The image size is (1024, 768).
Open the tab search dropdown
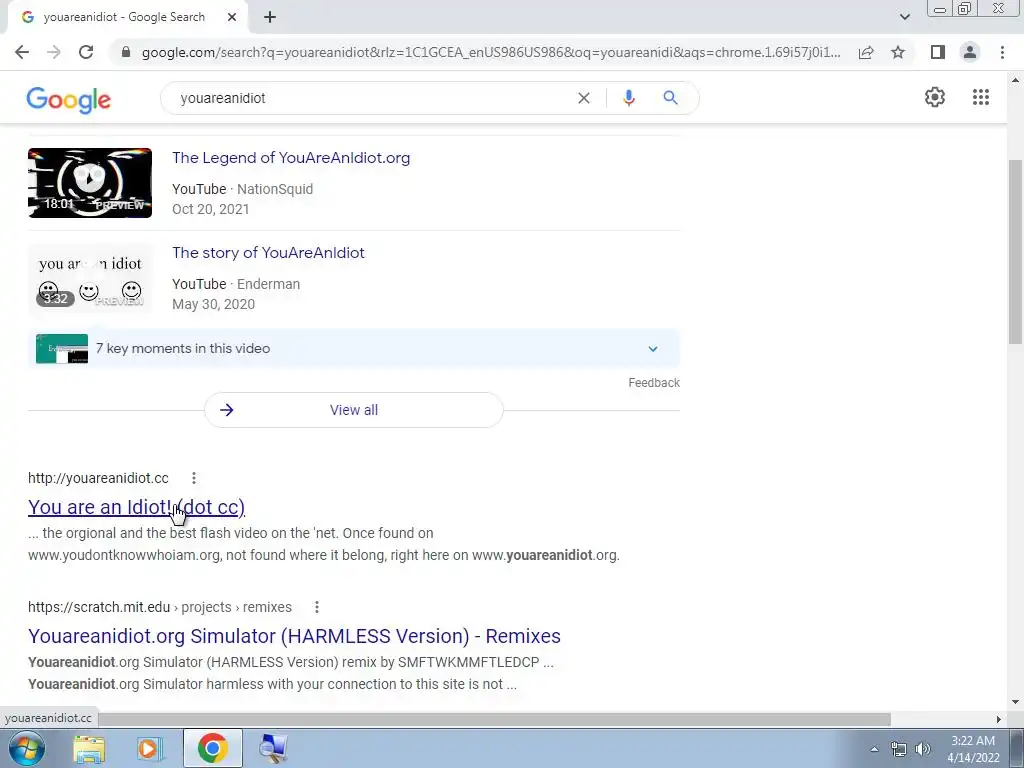(904, 17)
